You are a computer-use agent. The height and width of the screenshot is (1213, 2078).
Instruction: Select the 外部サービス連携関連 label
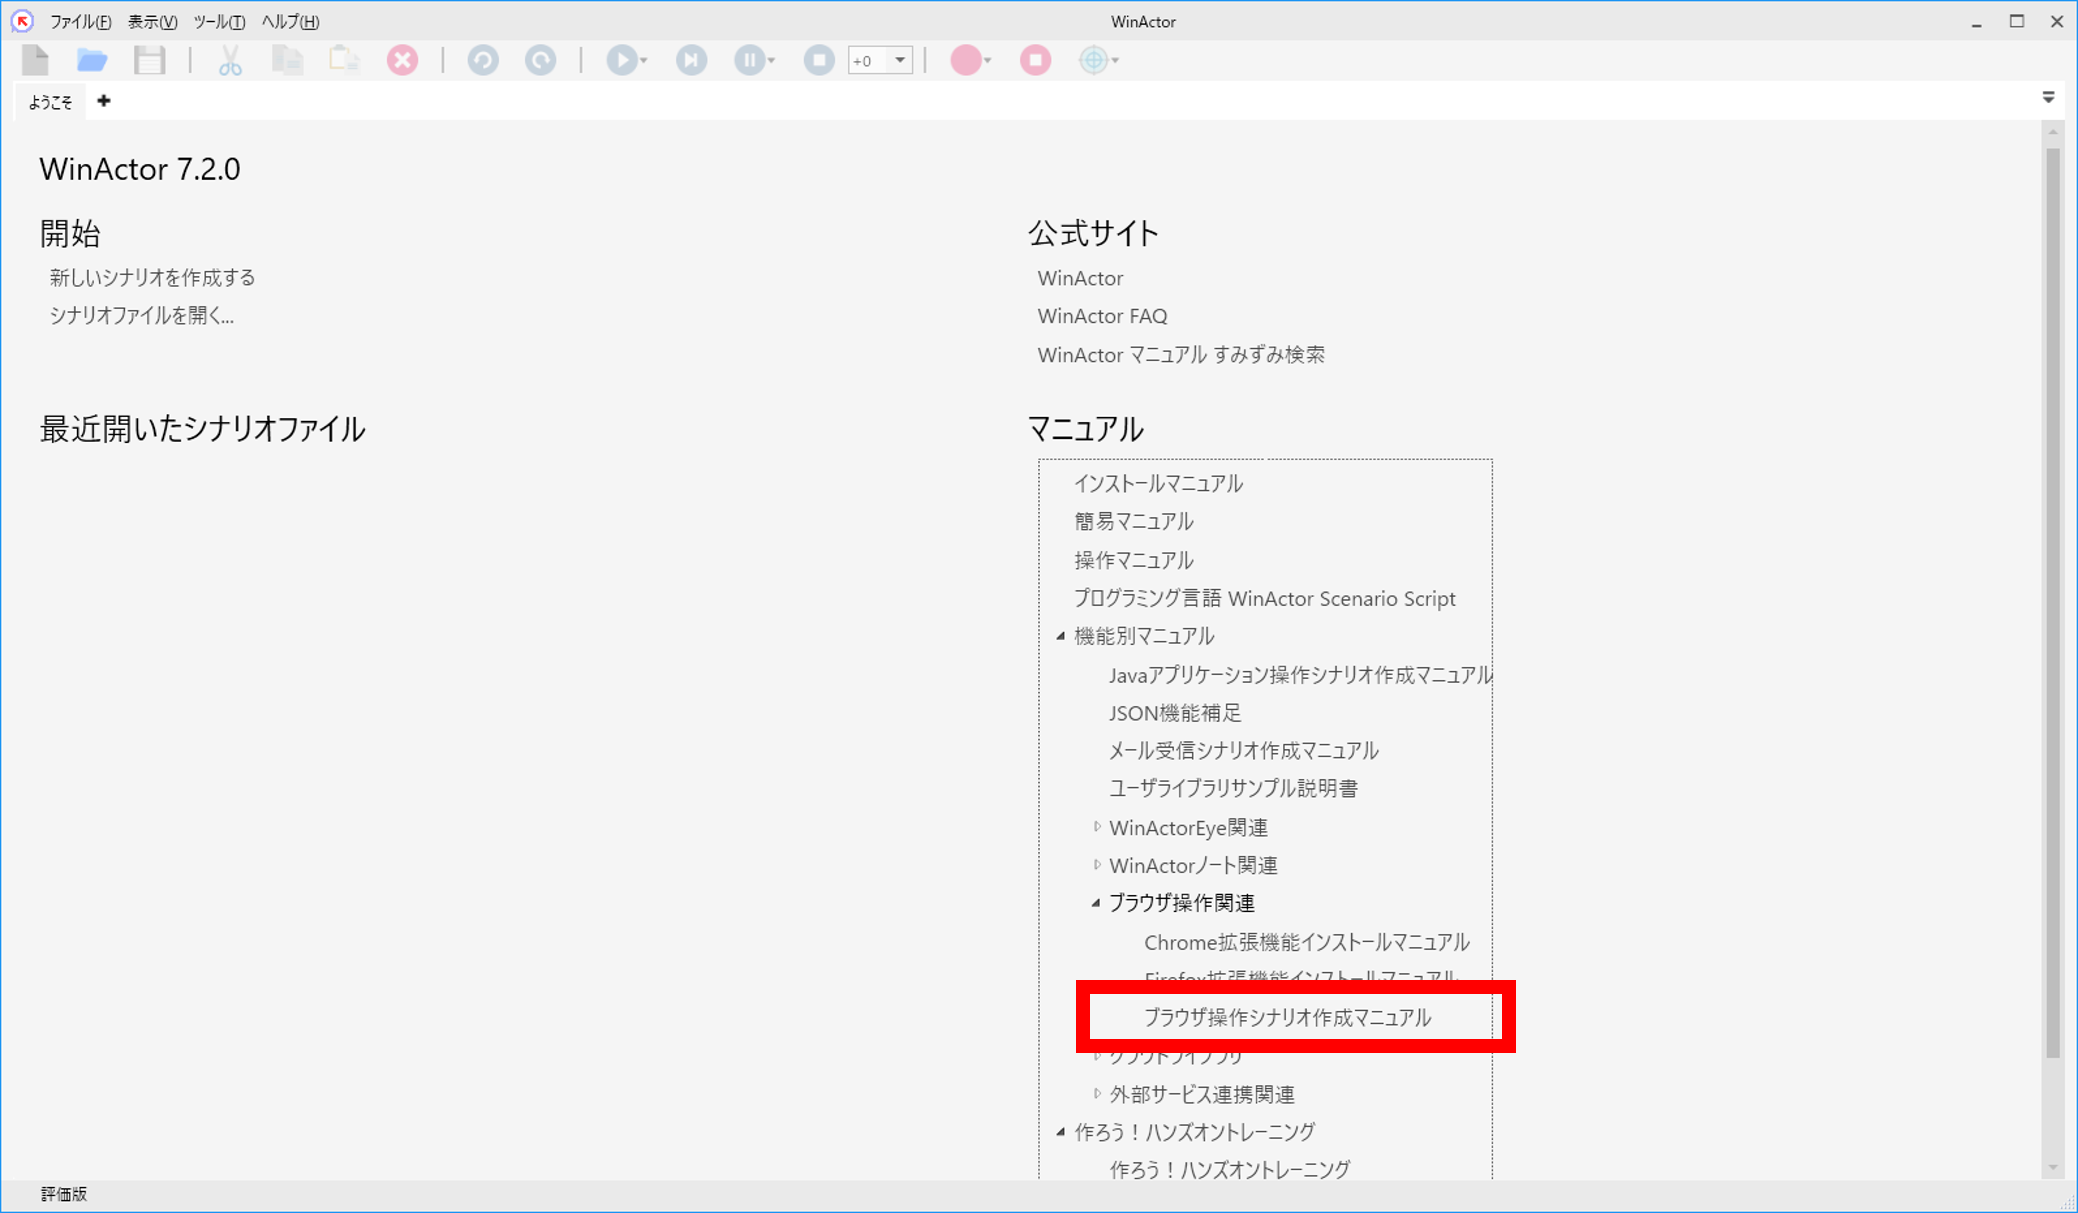(x=1201, y=1095)
